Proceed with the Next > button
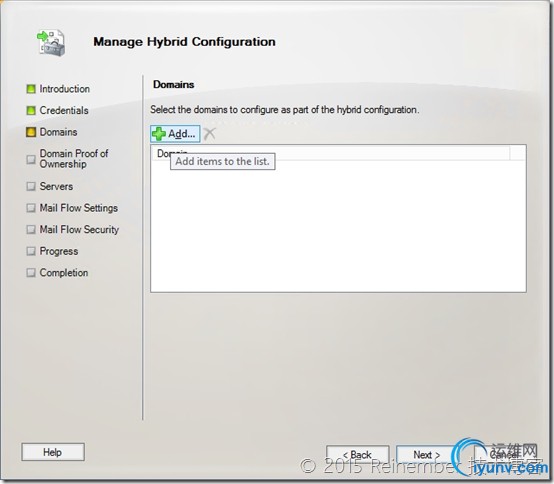The height and width of the screenshot is (484, 554). 427,454
